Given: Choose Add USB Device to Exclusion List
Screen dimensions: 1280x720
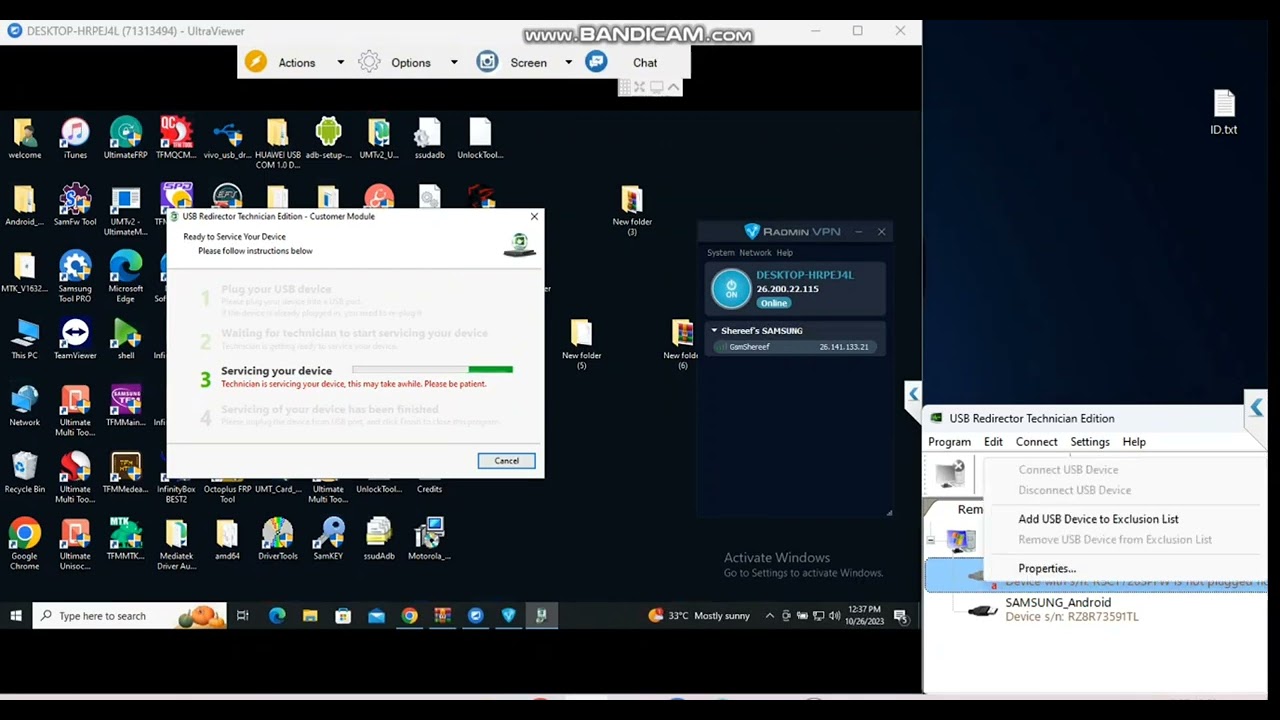Looking at the screenshot, I should click(x=1098, y=519).
